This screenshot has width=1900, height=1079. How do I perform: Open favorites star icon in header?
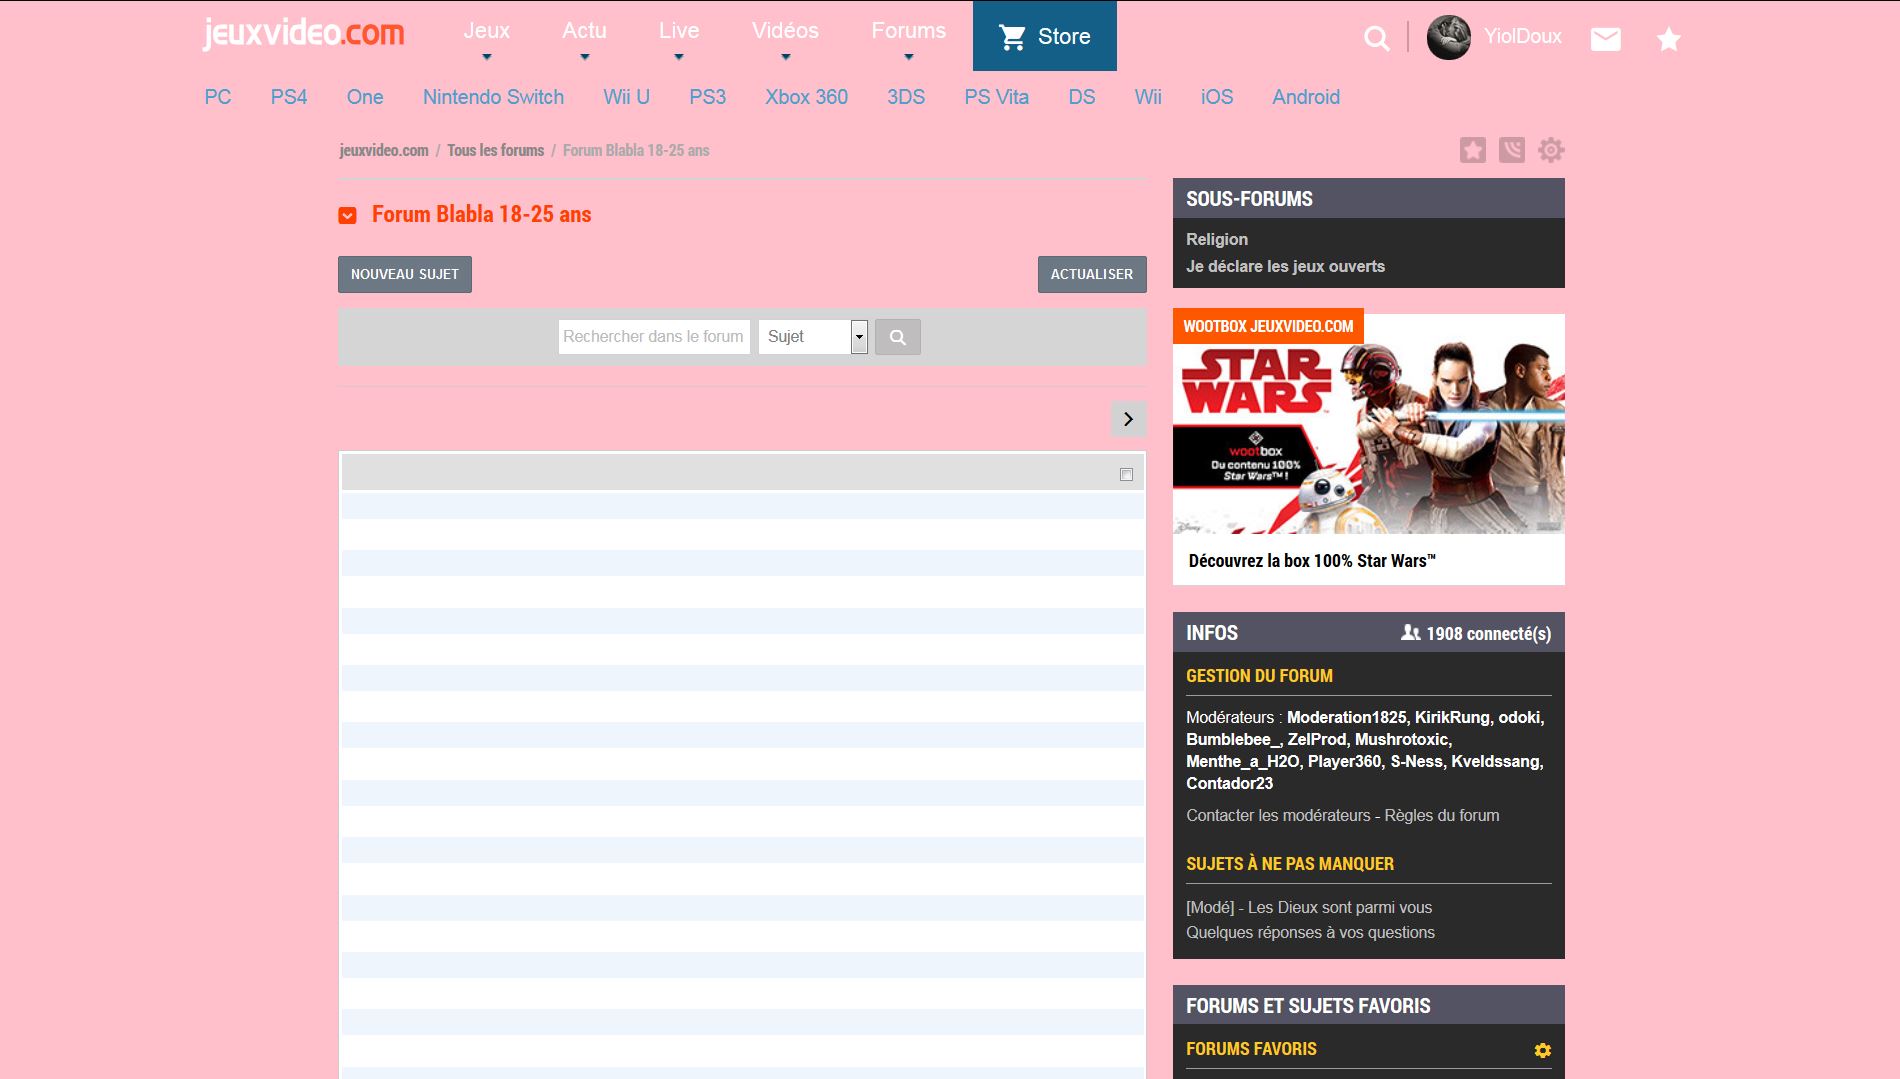pos(1668,39)
